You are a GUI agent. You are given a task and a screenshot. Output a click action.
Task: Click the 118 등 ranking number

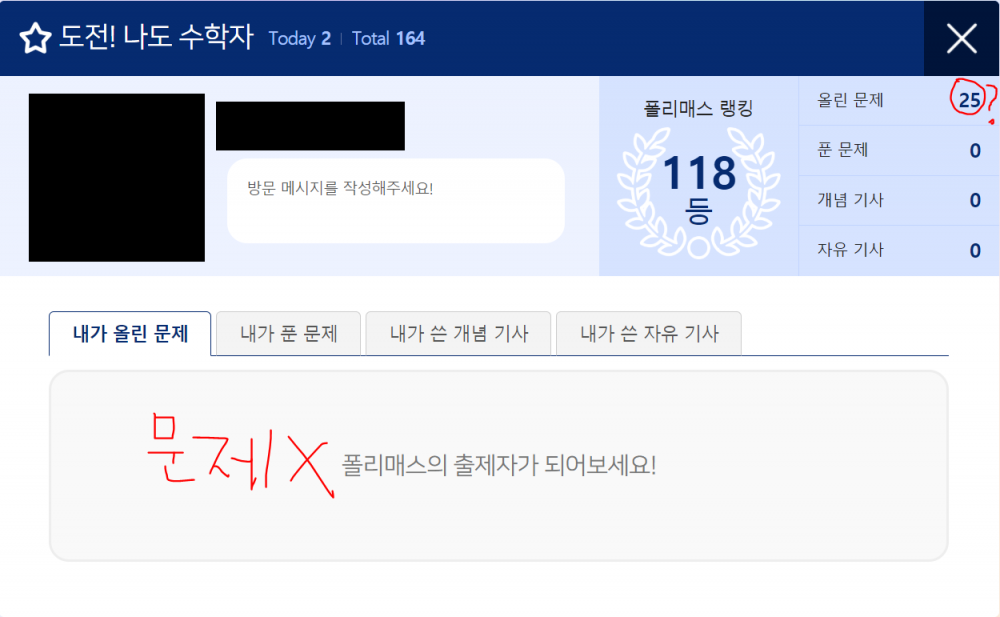point(699,188)
